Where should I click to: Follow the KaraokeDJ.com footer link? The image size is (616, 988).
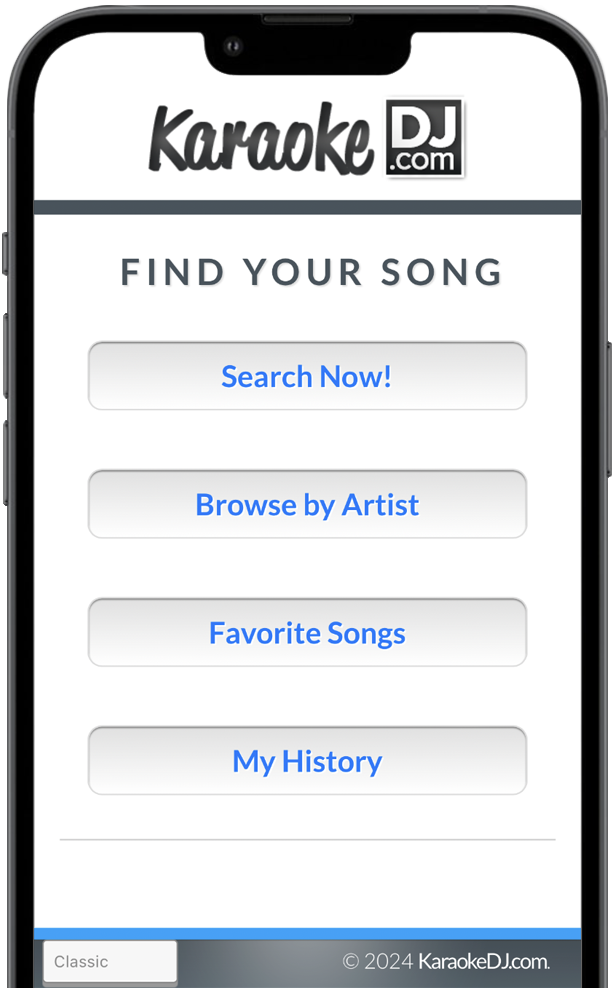483,962
